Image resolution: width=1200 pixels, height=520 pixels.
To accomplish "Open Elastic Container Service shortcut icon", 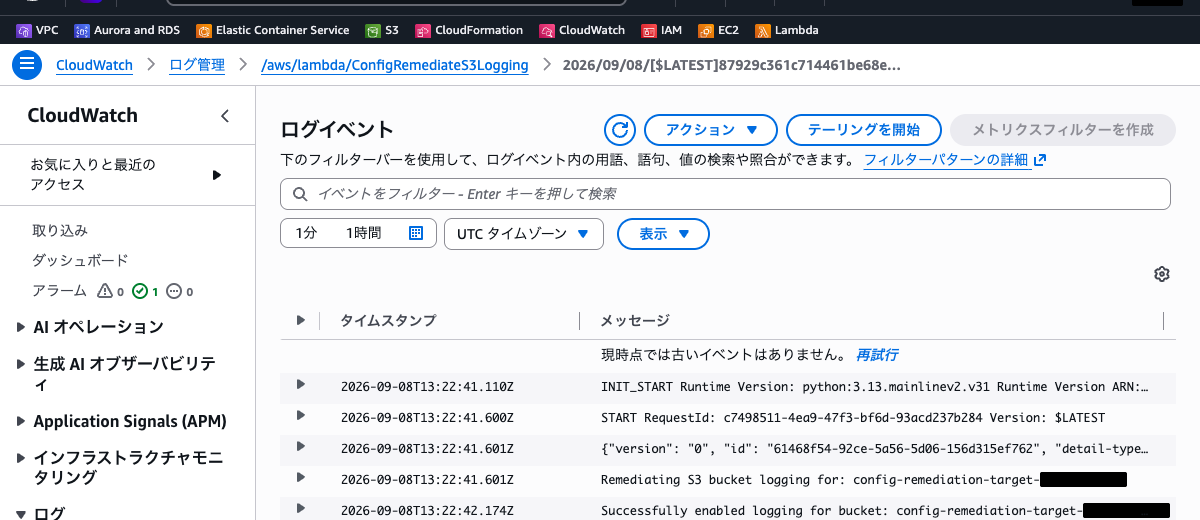I will (x=204, y=30).
